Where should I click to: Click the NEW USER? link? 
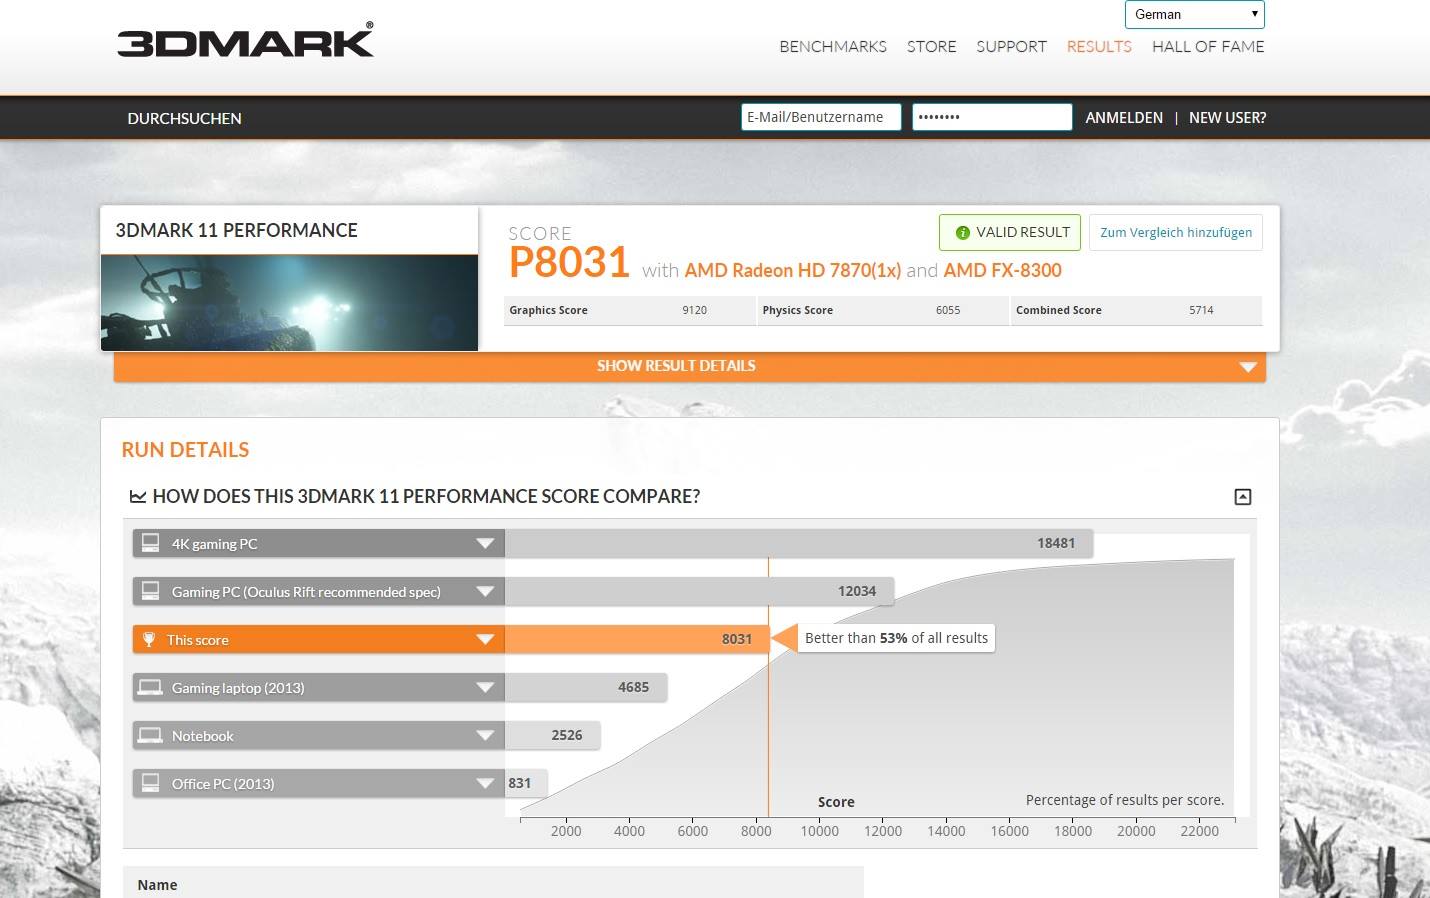tap(1227, 118)
